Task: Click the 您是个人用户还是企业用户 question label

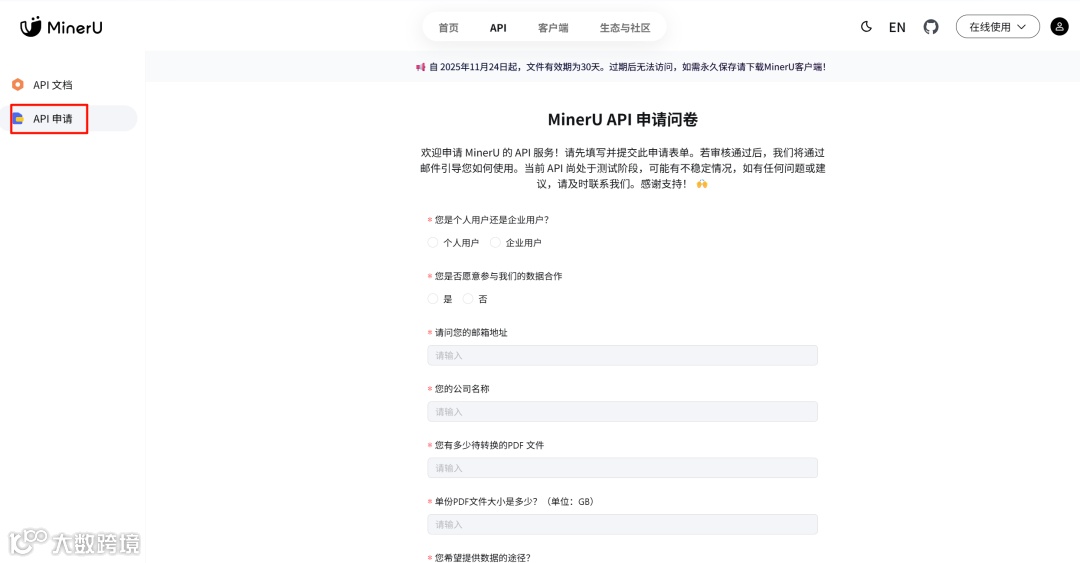Action: (x=492, y=220)
